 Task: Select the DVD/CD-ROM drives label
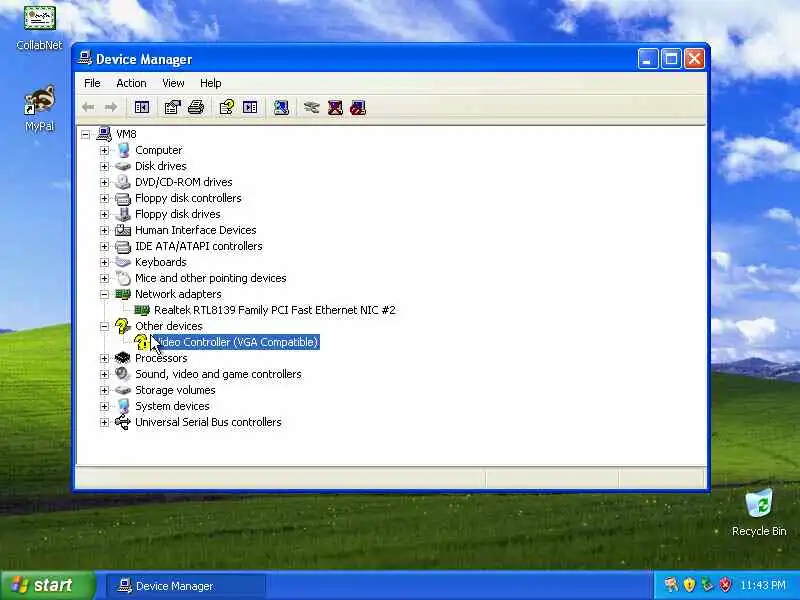coord(184,182)
